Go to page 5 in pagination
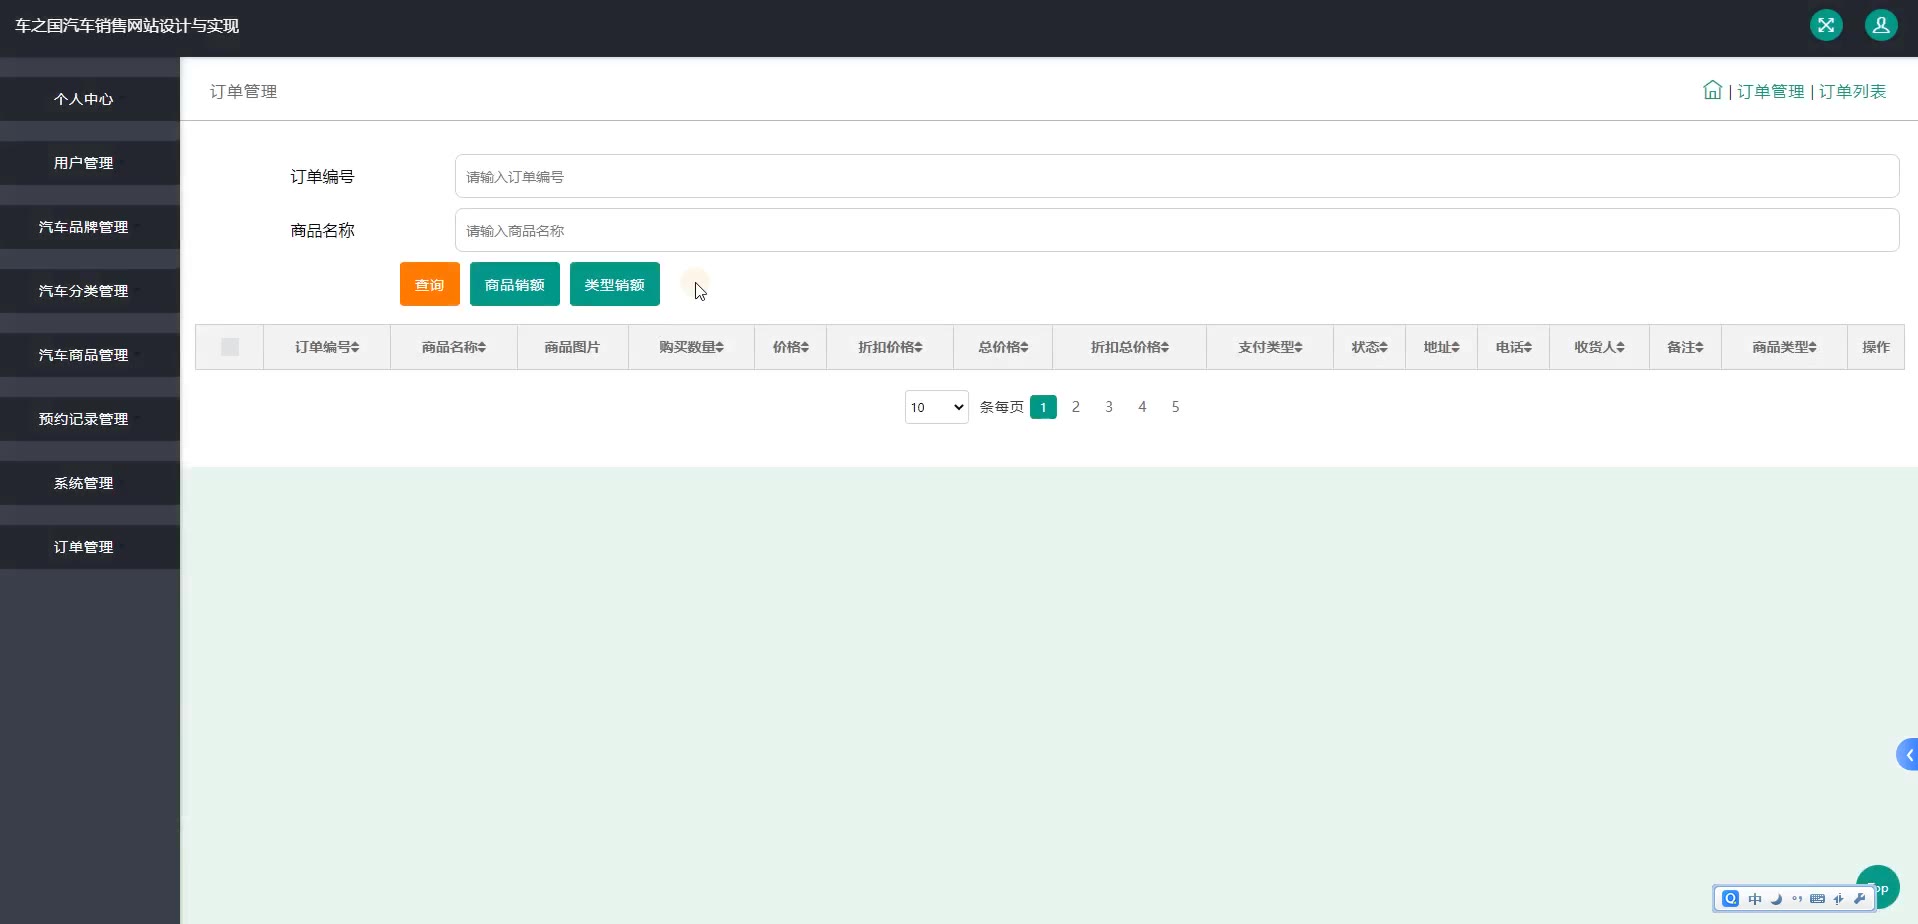Image resolution: width=1918 pixels, height=924 pixels. (x=1175, y=407)
